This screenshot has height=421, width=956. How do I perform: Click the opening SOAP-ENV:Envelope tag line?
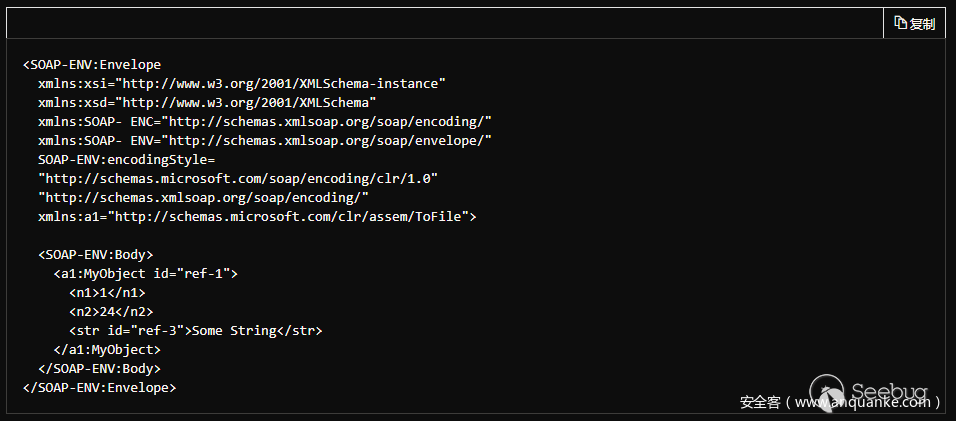[92, 65]
